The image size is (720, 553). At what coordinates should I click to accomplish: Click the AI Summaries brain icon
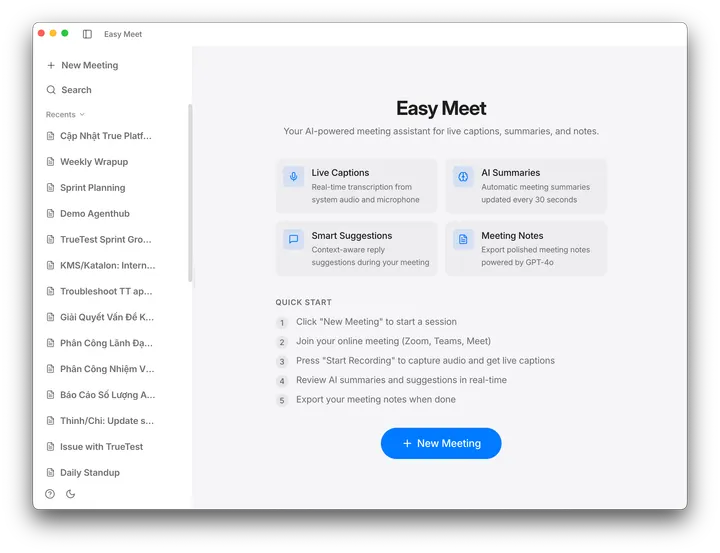(463, 176)
